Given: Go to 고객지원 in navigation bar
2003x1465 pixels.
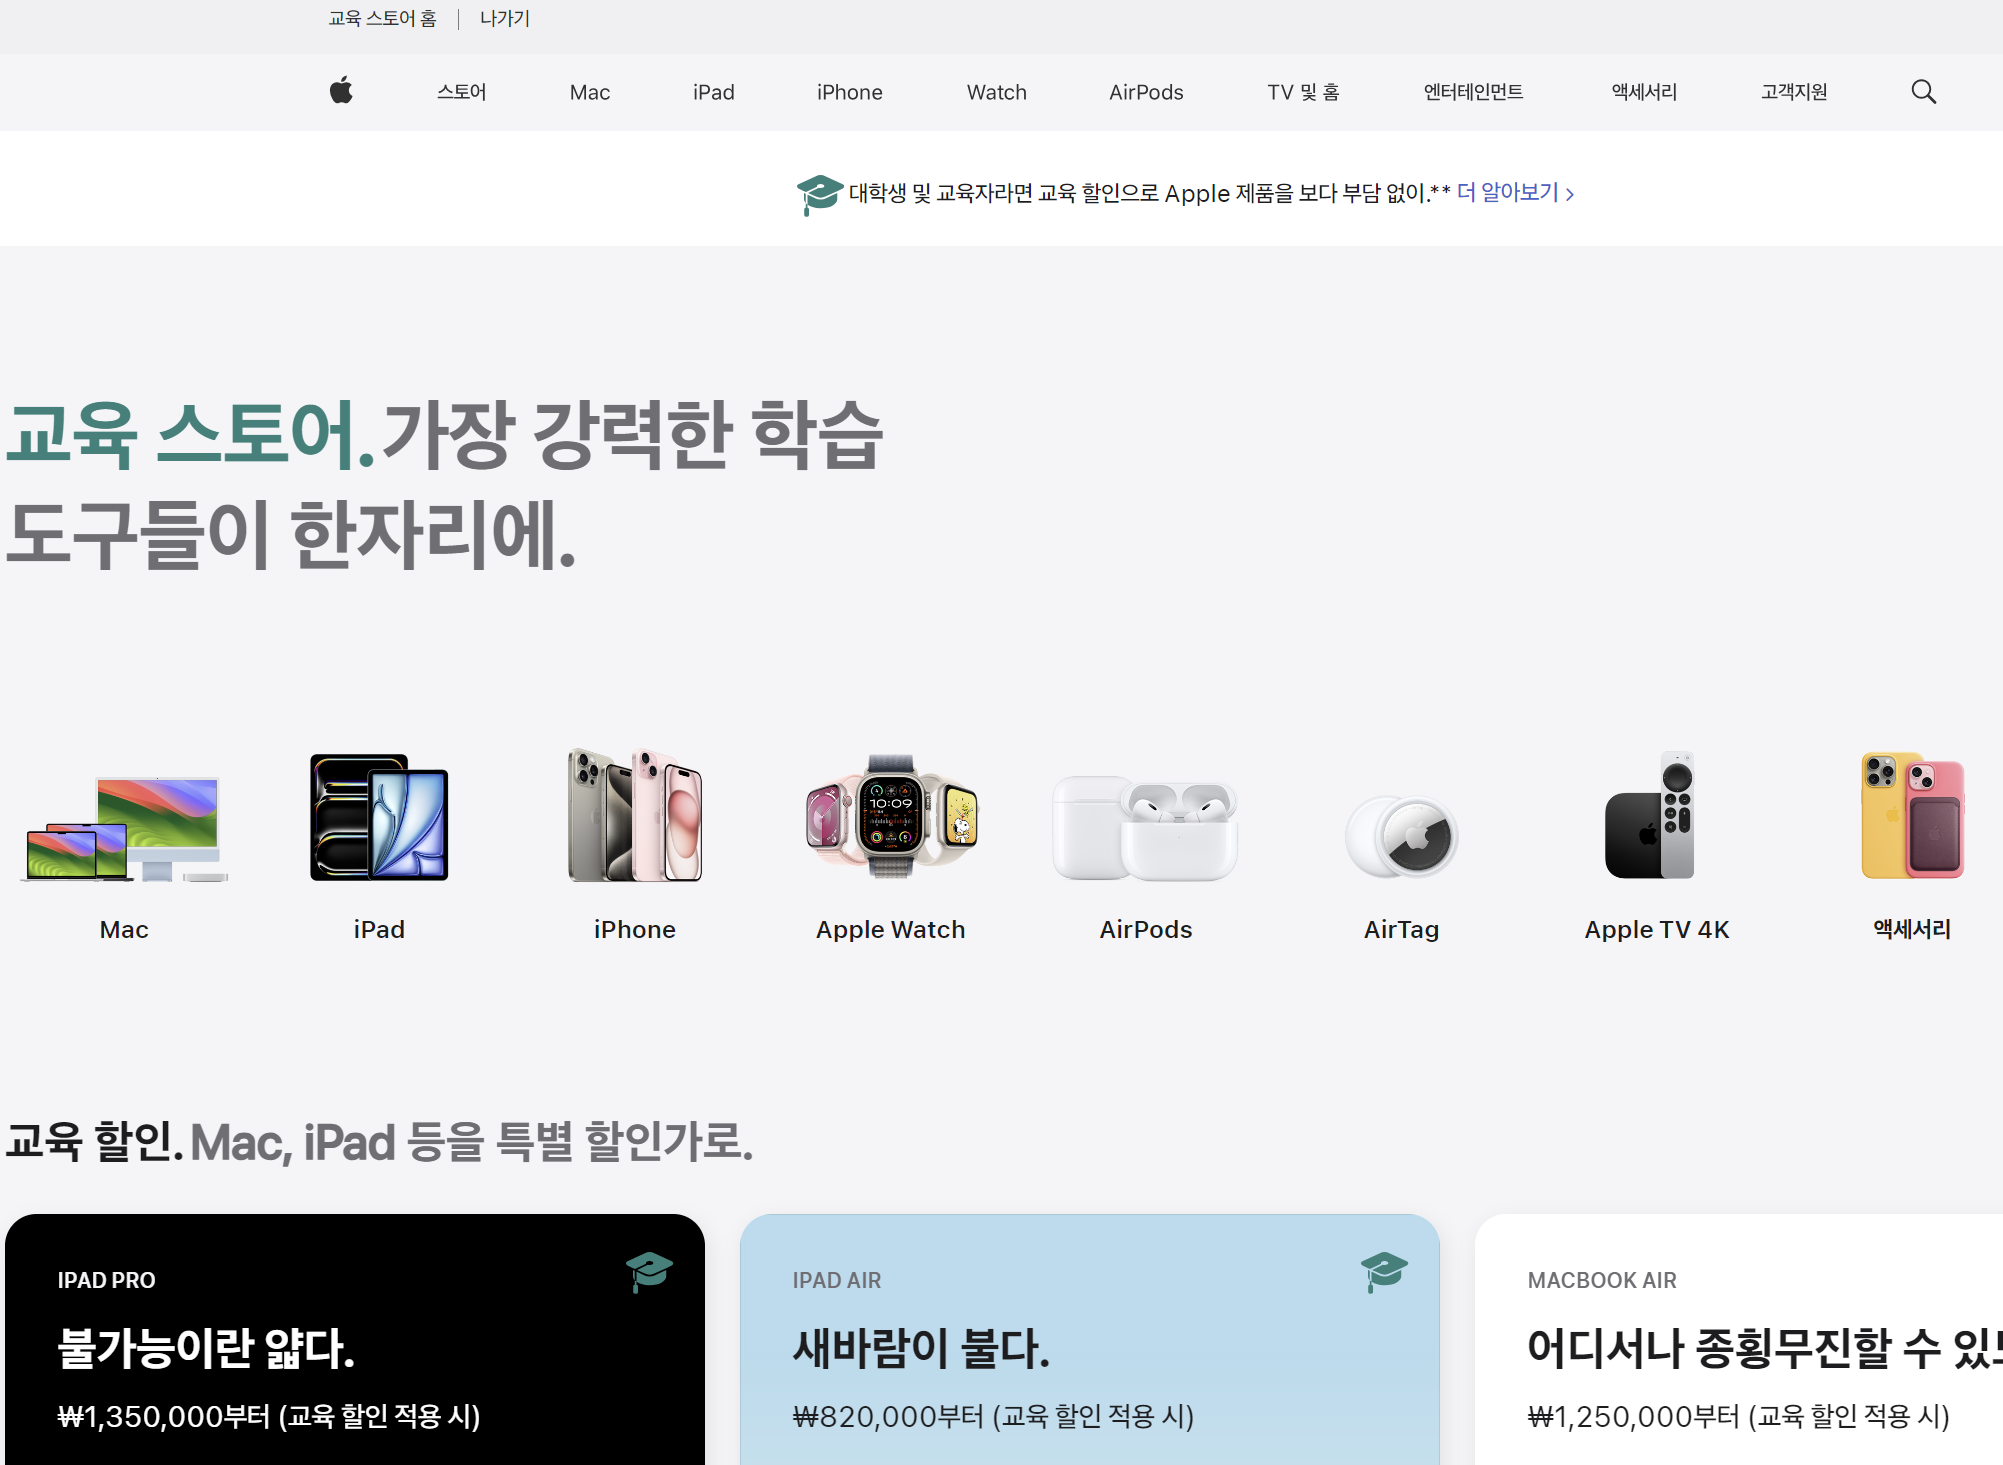Looking at the screenshot, I should click(1793, 92).
